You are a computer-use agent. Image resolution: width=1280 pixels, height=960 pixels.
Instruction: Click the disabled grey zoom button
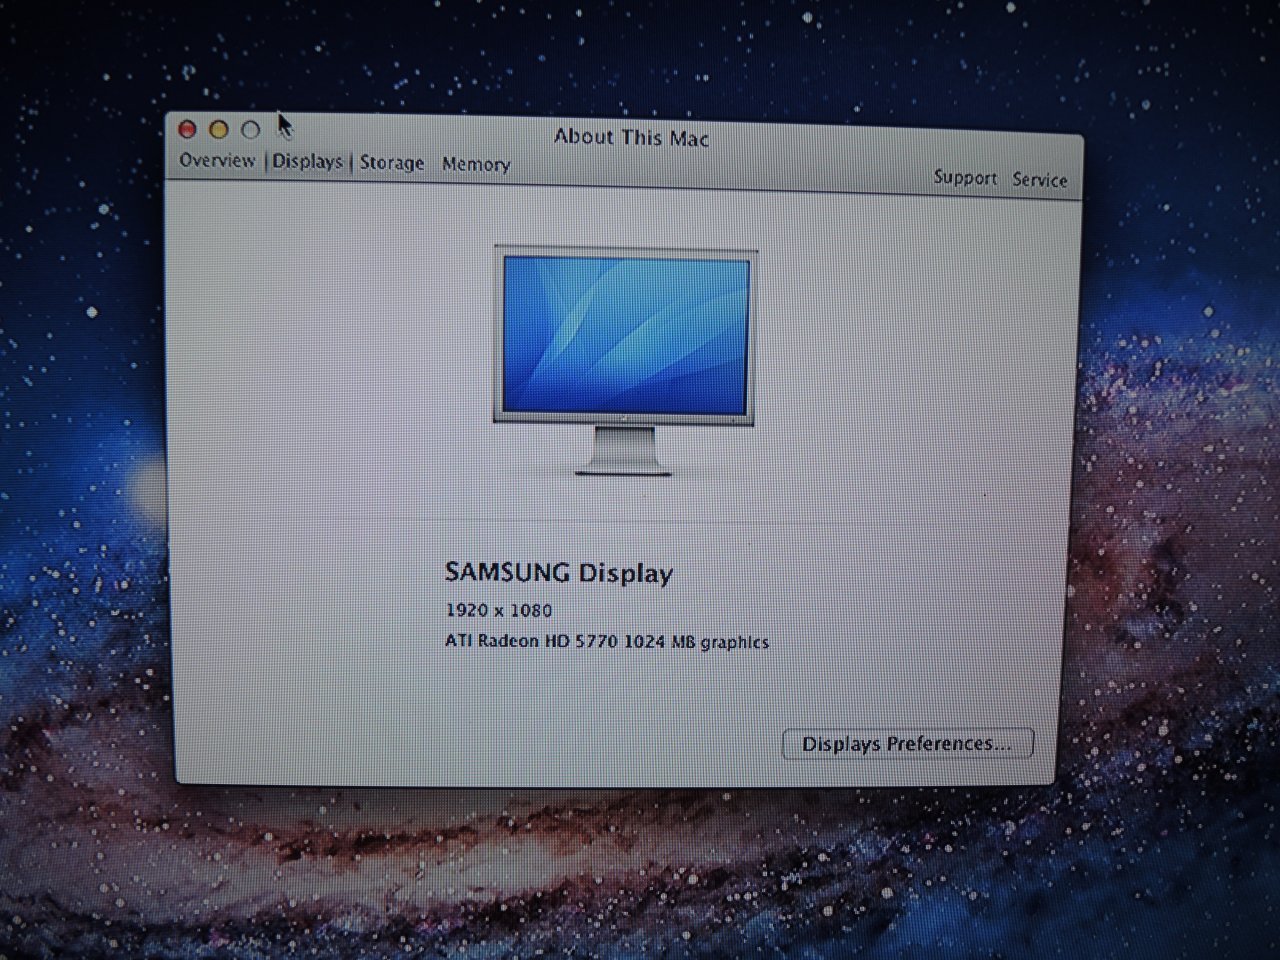[x=251, y=130]
